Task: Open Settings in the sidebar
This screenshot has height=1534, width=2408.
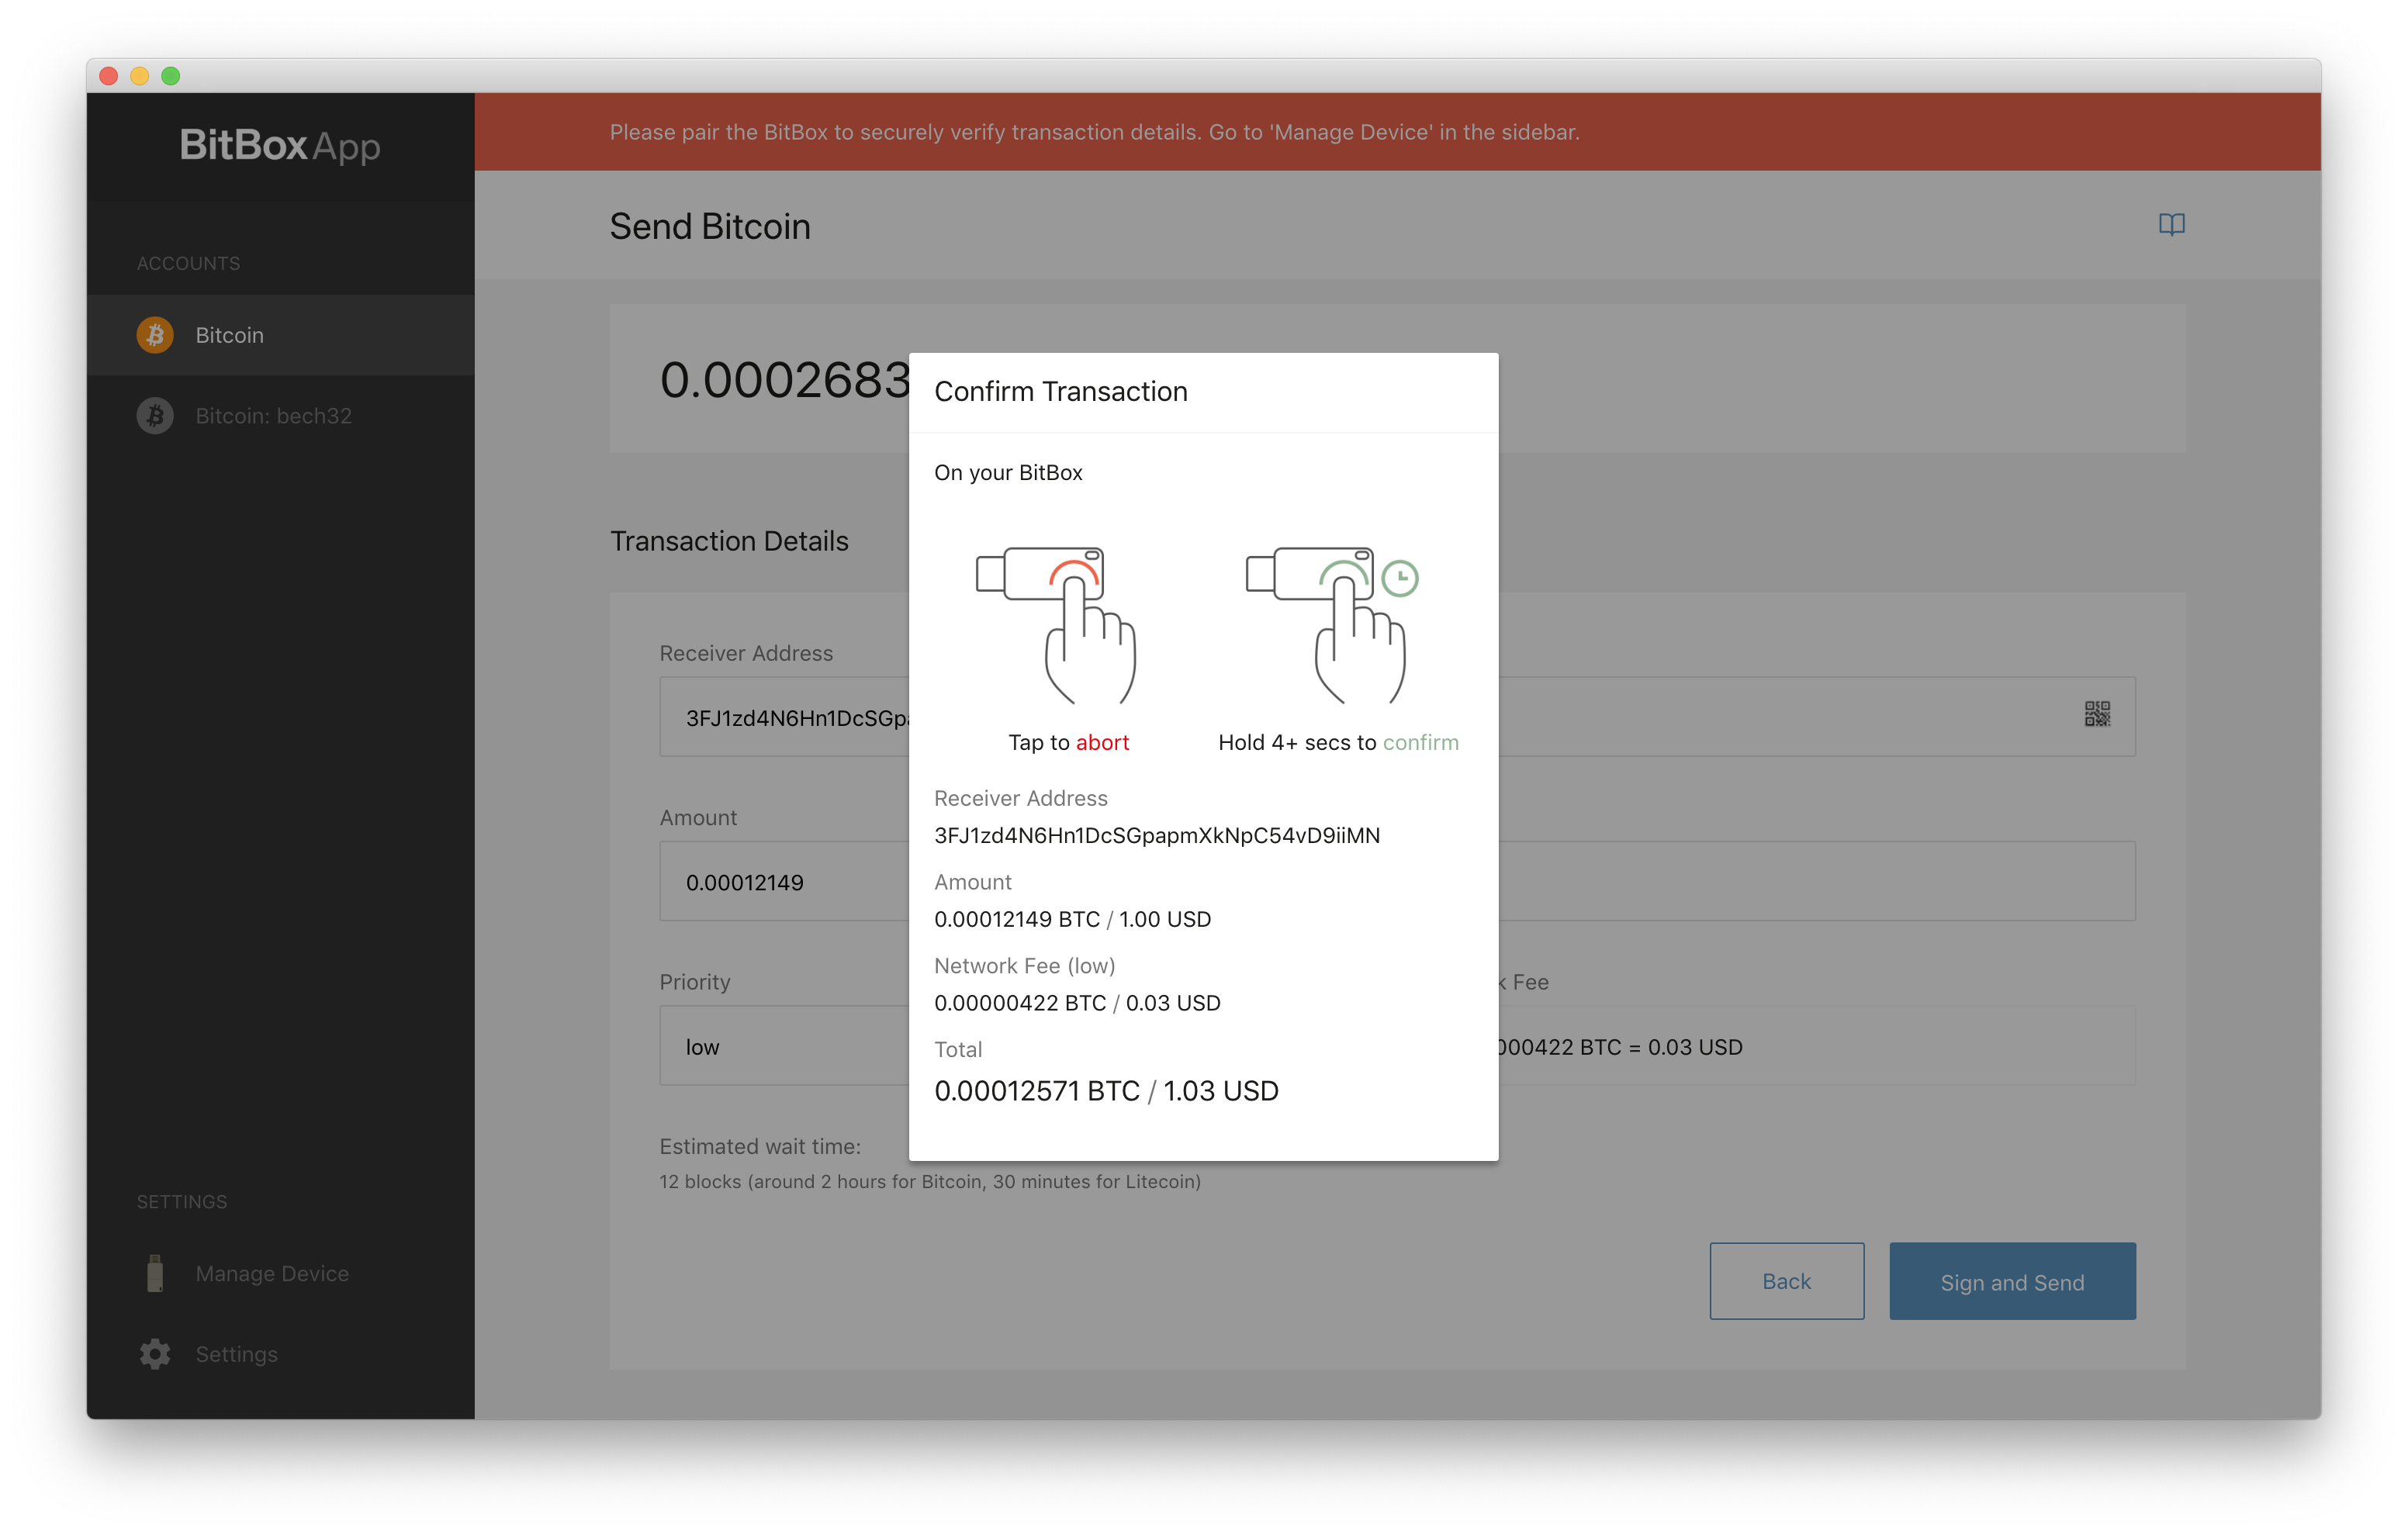Action: (x=281, y=1354)
